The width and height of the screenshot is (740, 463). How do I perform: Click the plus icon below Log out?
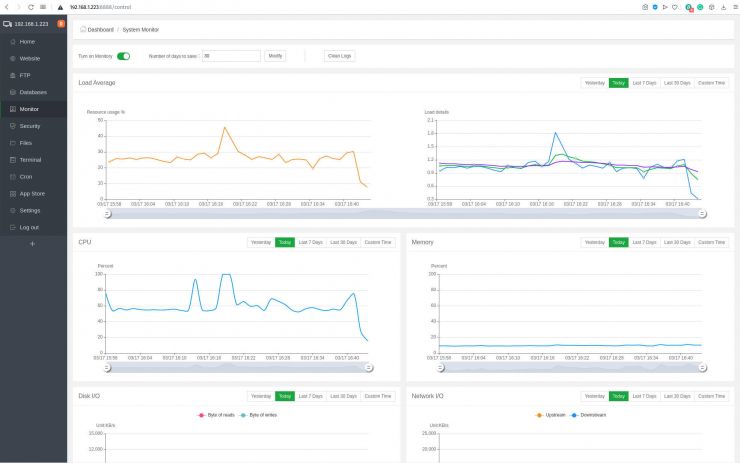click(x=32, y=244)
